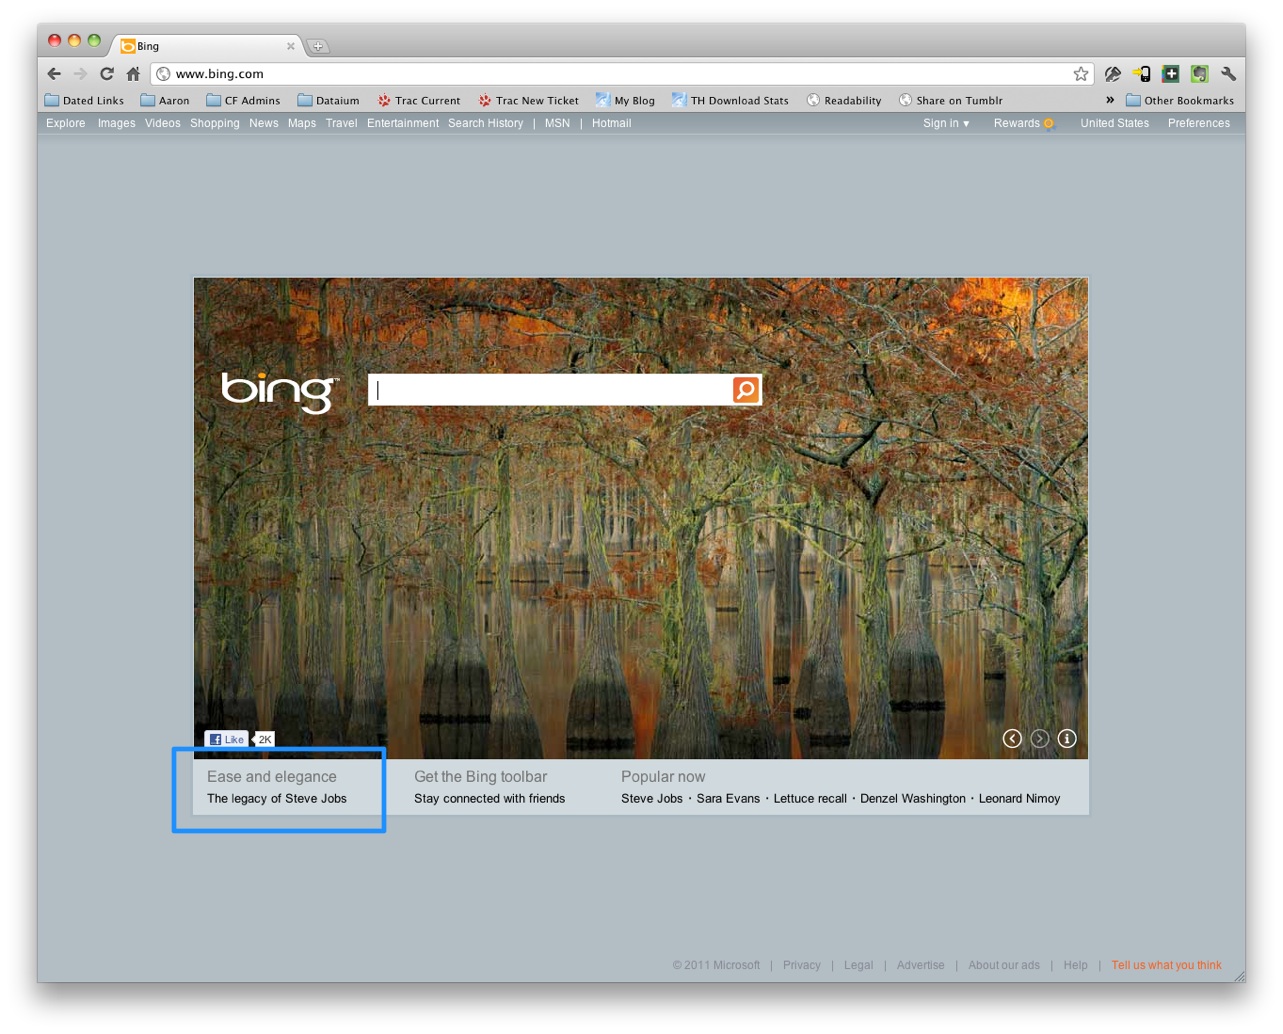Select Leonard Nimoy under Popular now
The width and height of the screenshot is (1283, 1034).
1019,798
